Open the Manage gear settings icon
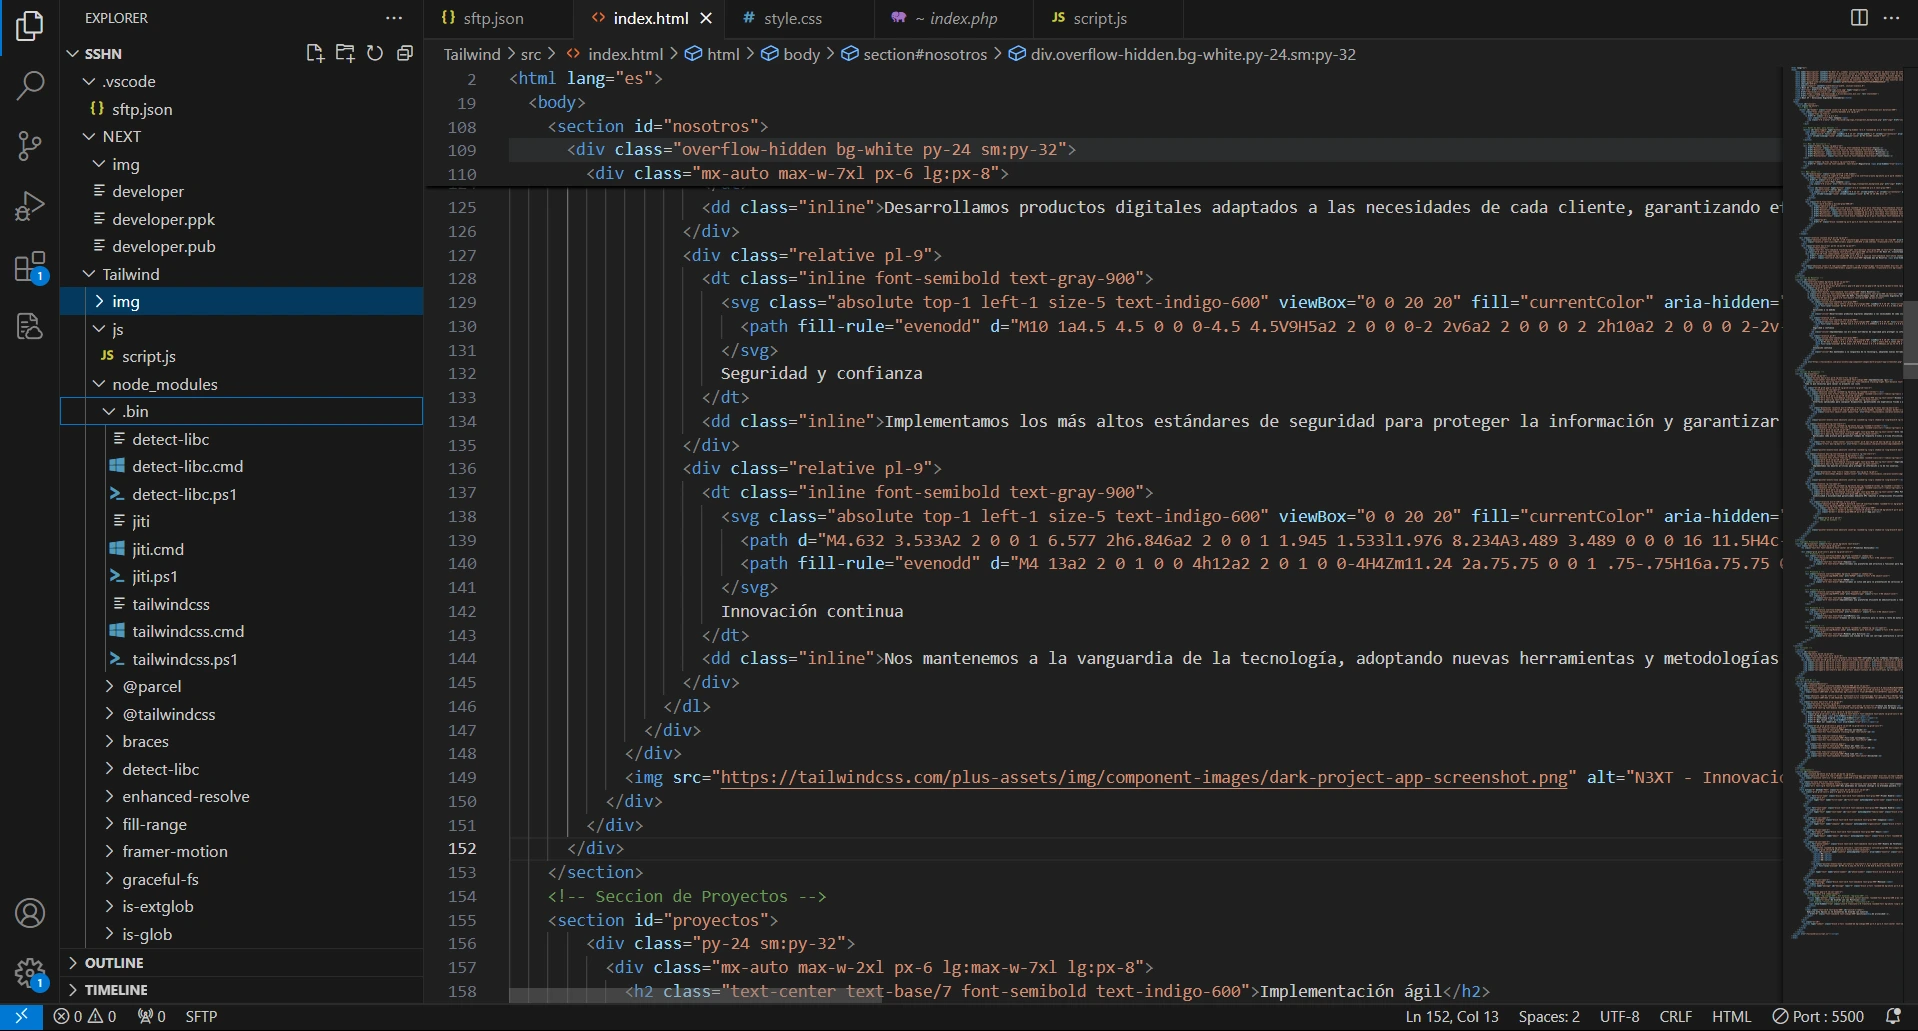Viewport: 1918px width, 1031px height. 30,973
